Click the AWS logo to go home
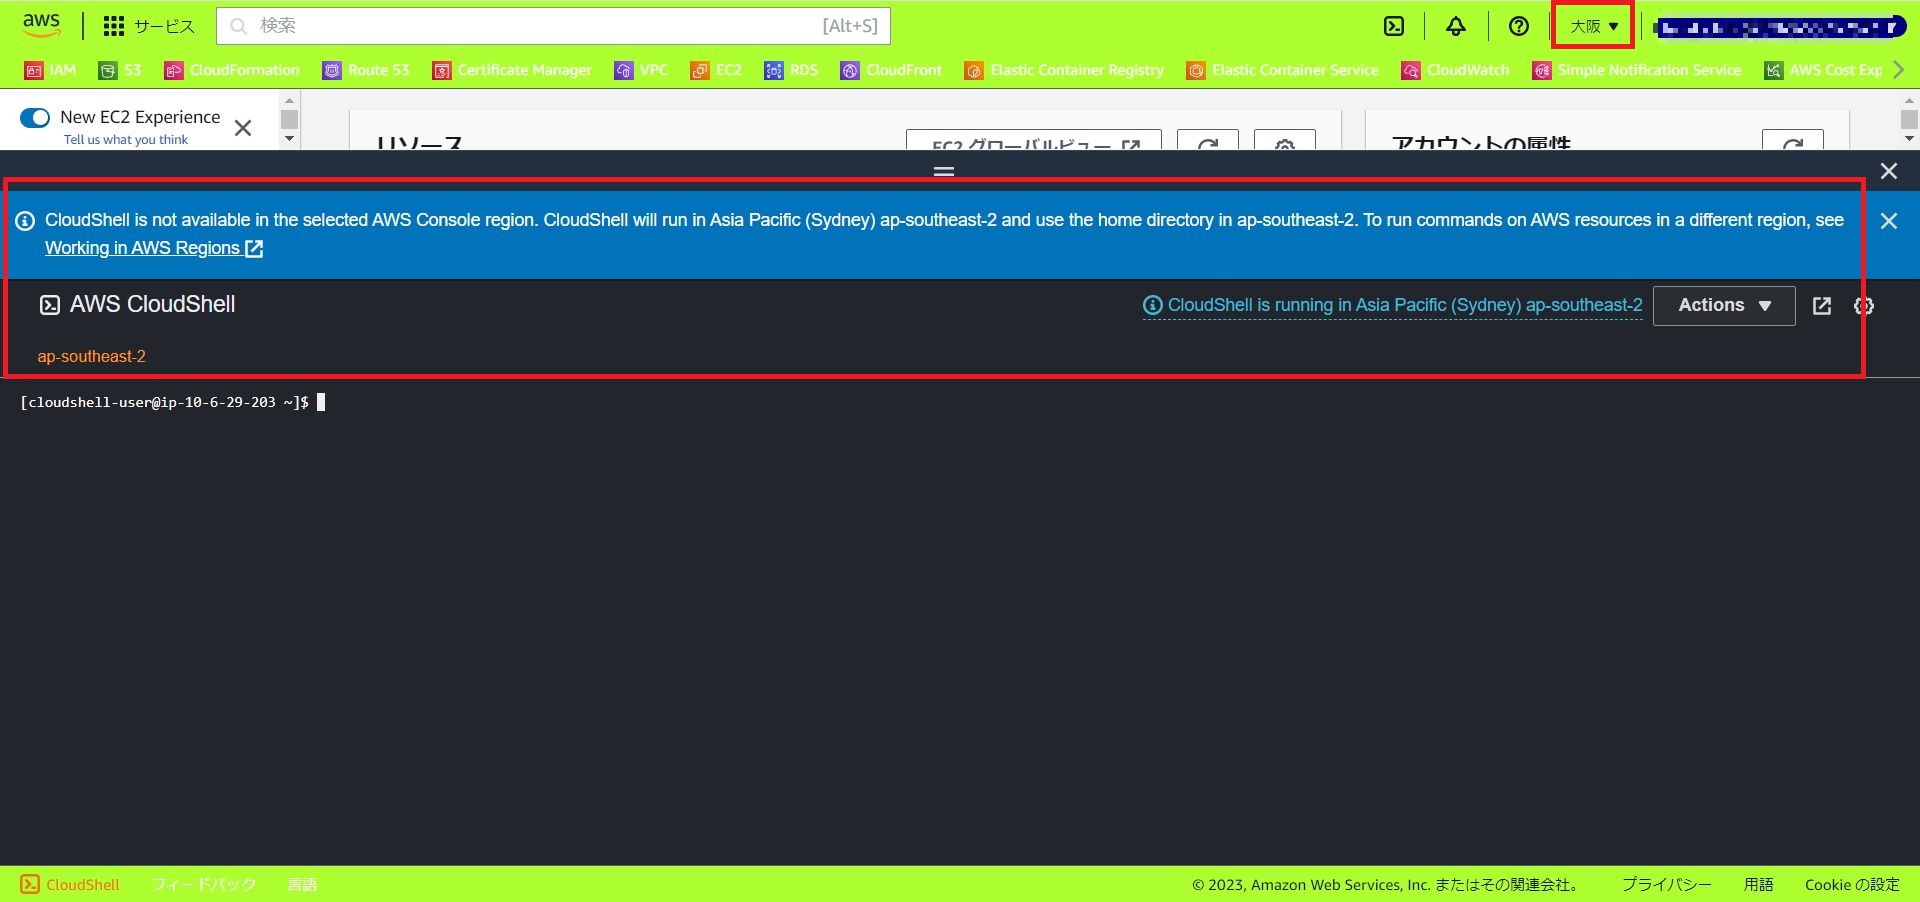Image resolution: width=1920 pixels, height=902 pixels. tap(40, 25)
